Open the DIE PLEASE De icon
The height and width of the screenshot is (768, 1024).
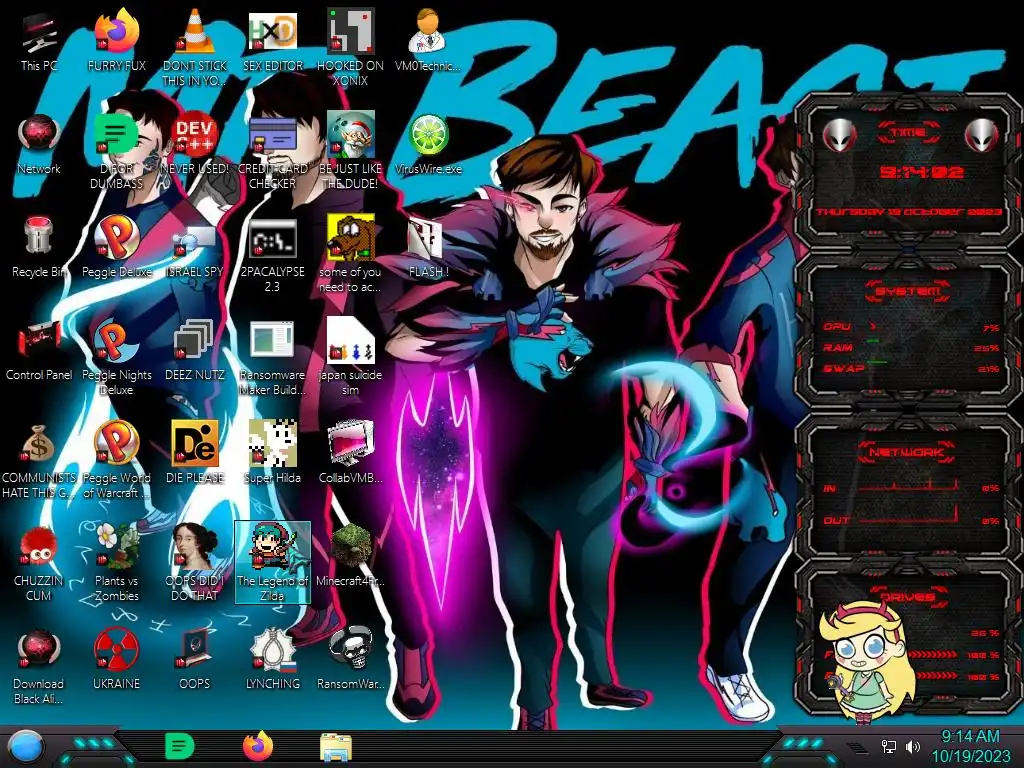pos(195,453)
